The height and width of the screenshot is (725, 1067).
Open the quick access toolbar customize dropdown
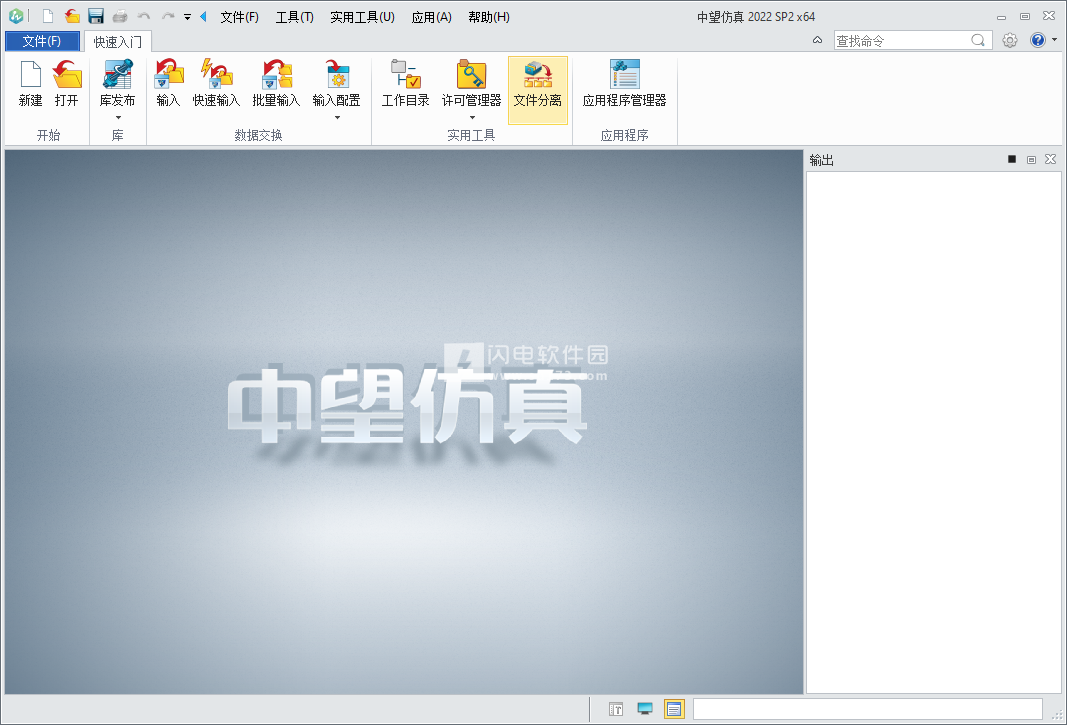[x=187, y=17]
